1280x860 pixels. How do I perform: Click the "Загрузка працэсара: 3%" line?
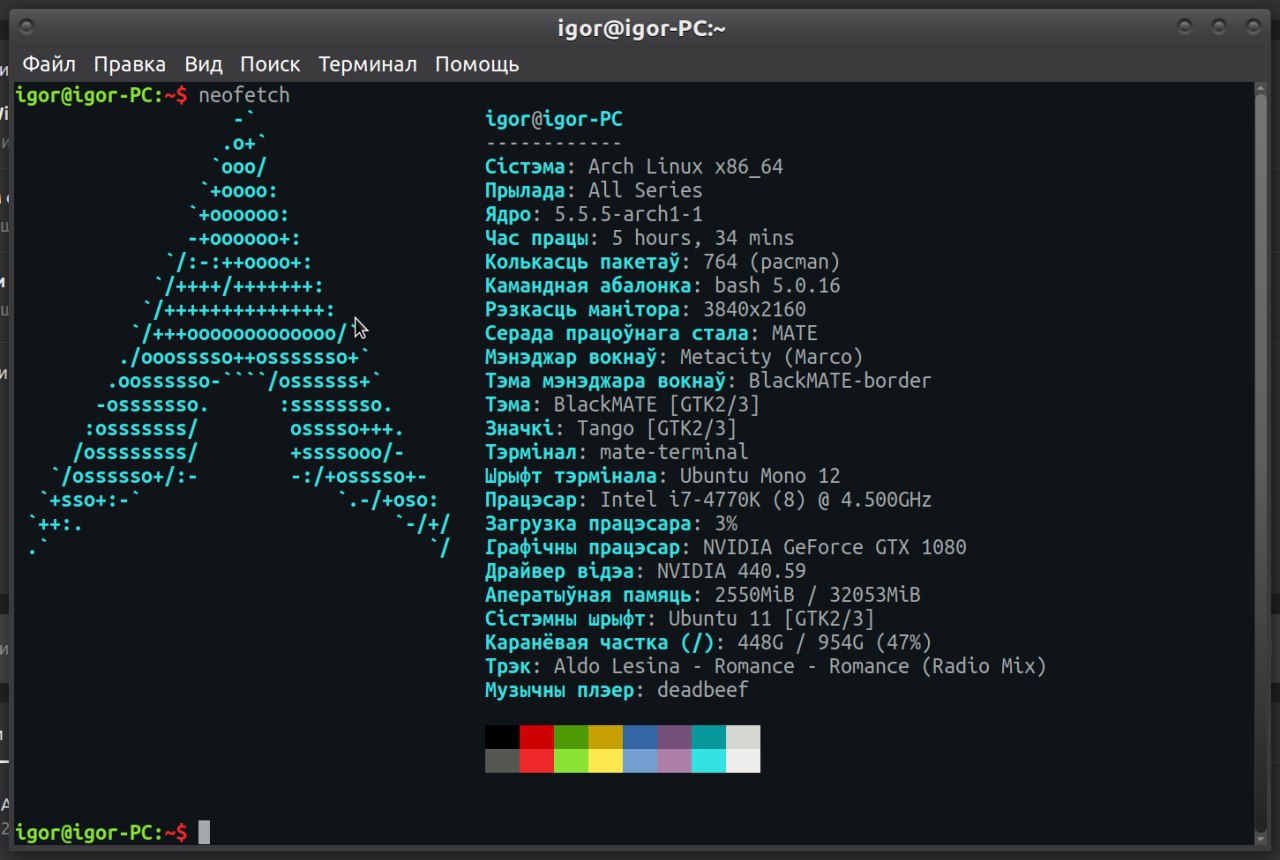[611, 524]
